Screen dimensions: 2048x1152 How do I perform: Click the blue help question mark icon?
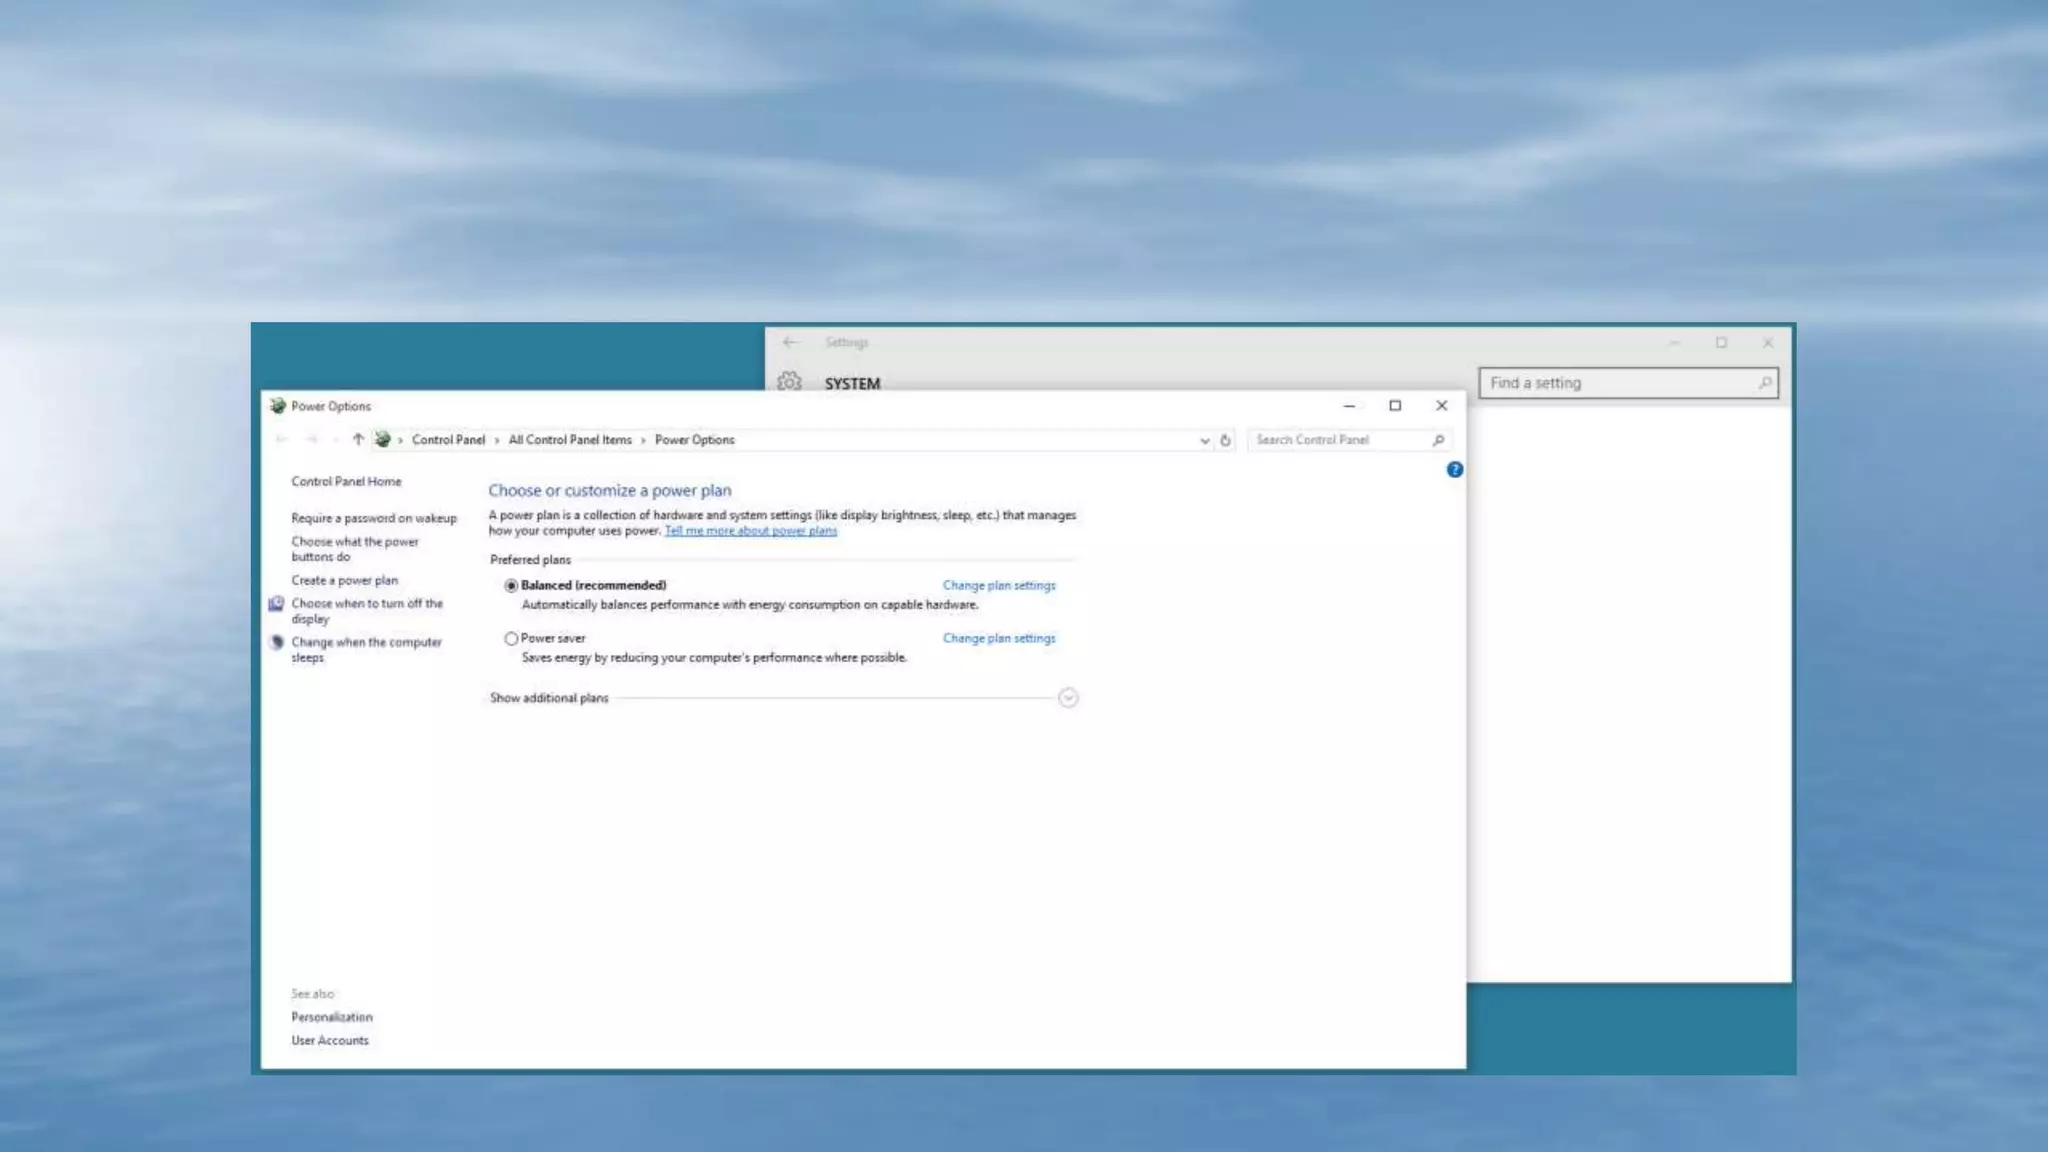pos(1454,469)
